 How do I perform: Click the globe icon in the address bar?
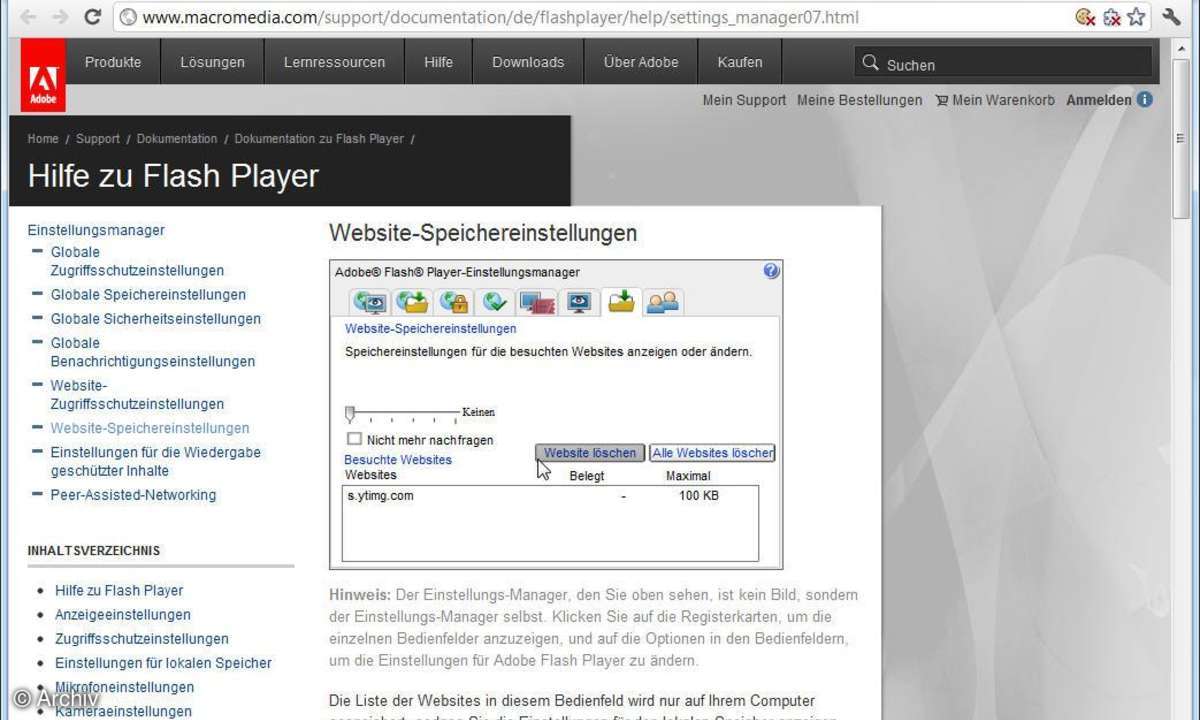click(x=126, y=17)
